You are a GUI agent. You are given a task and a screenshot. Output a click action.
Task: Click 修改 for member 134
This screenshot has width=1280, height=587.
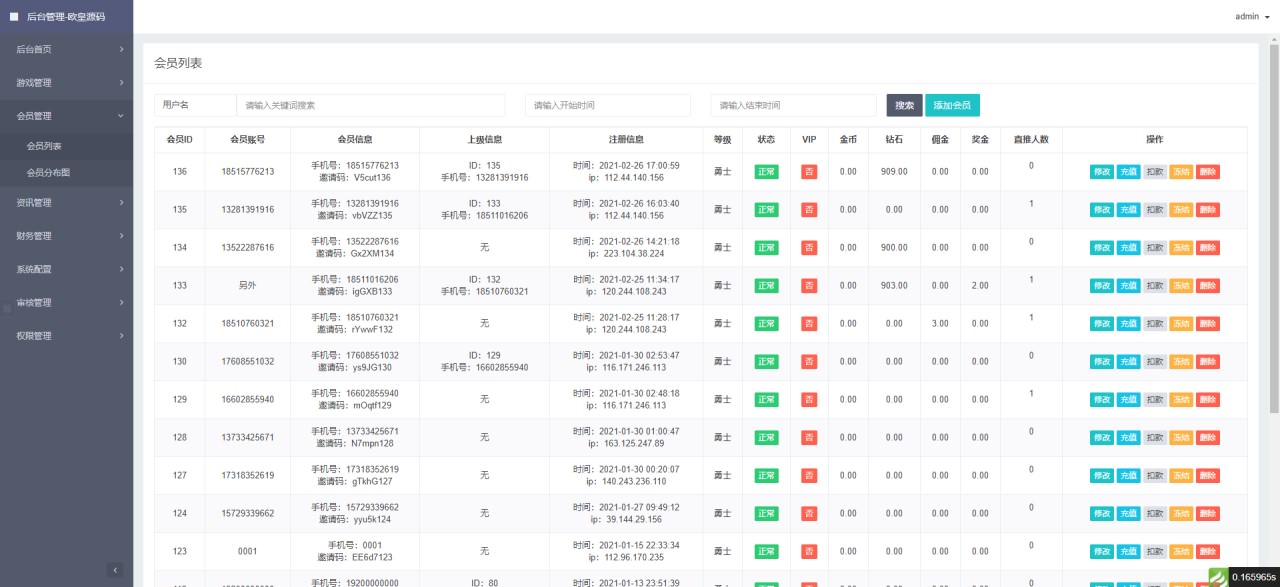click(x=1101, y=247)
